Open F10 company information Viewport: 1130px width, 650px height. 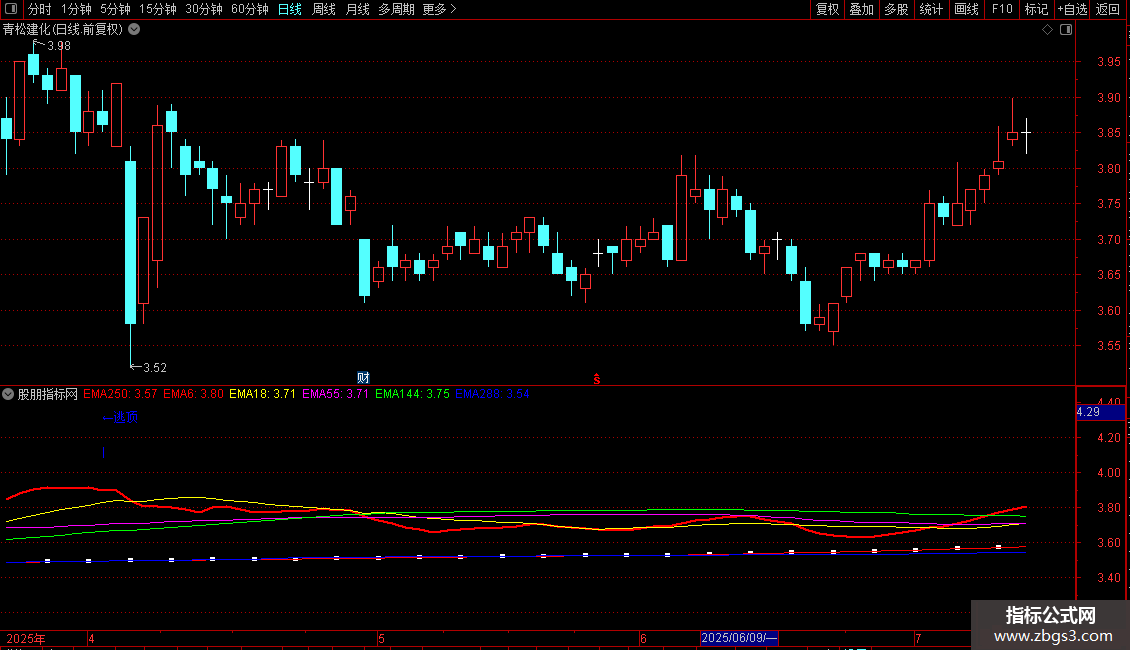tap(1002, 9)
